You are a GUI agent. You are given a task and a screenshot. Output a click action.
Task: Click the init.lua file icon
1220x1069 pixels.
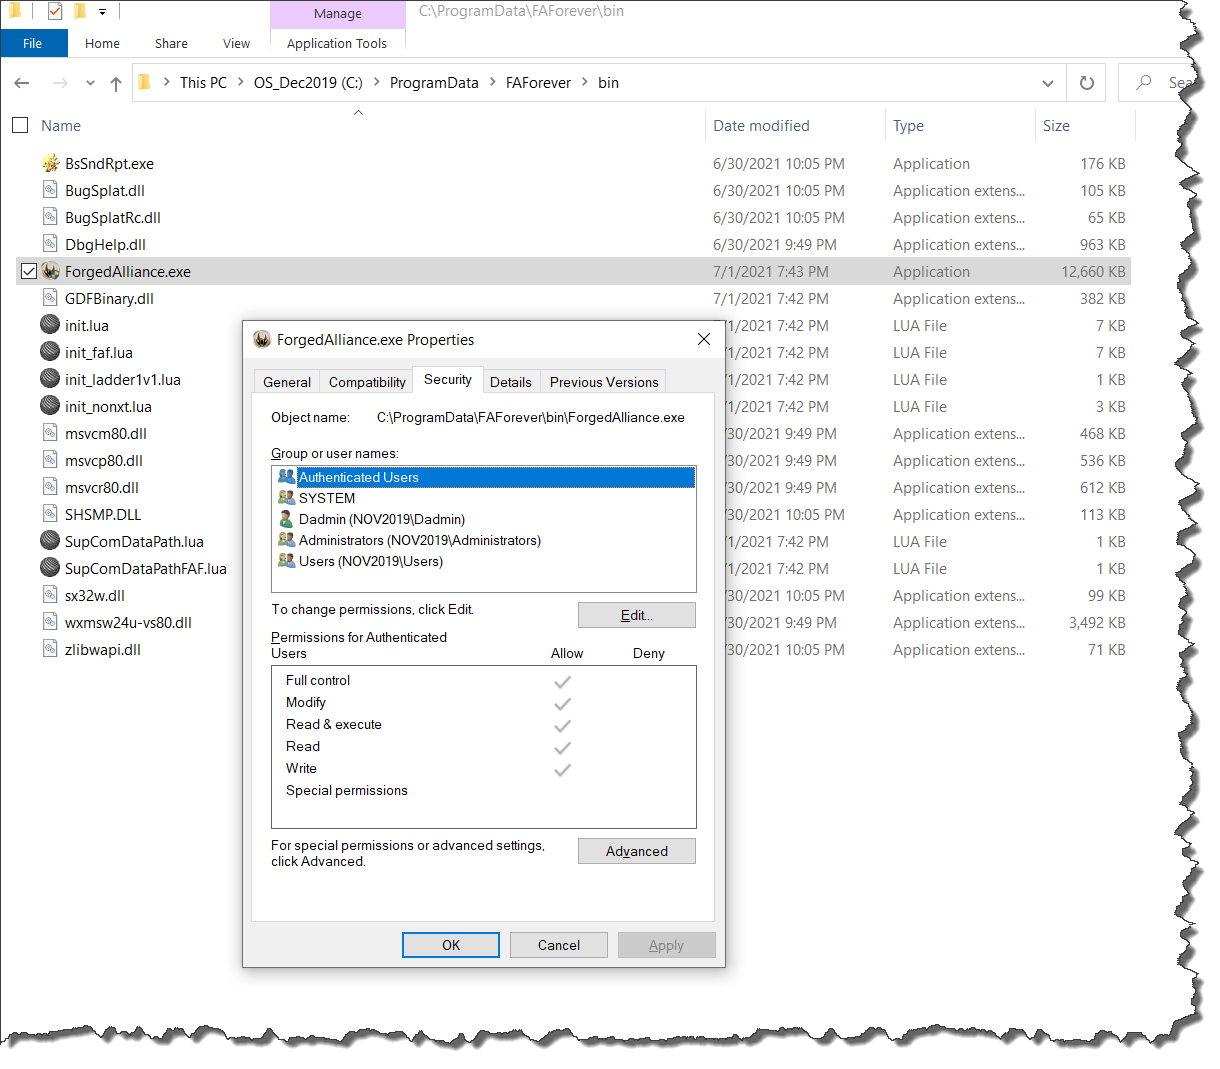(50, 325)
